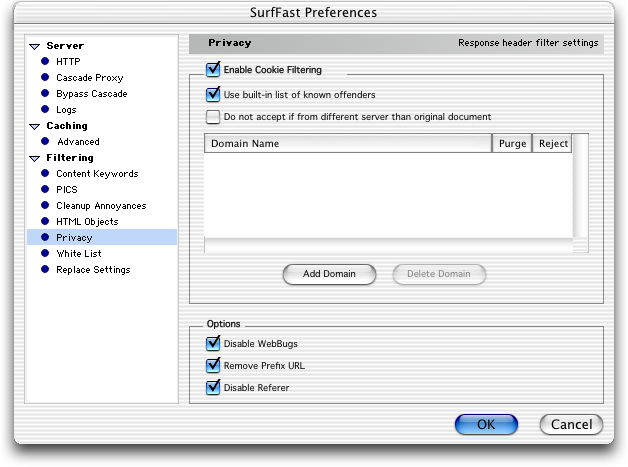The height and width of the screenshot is (467, 628).
Task: Collapse the Server section triangle
Action: [34, 46]
